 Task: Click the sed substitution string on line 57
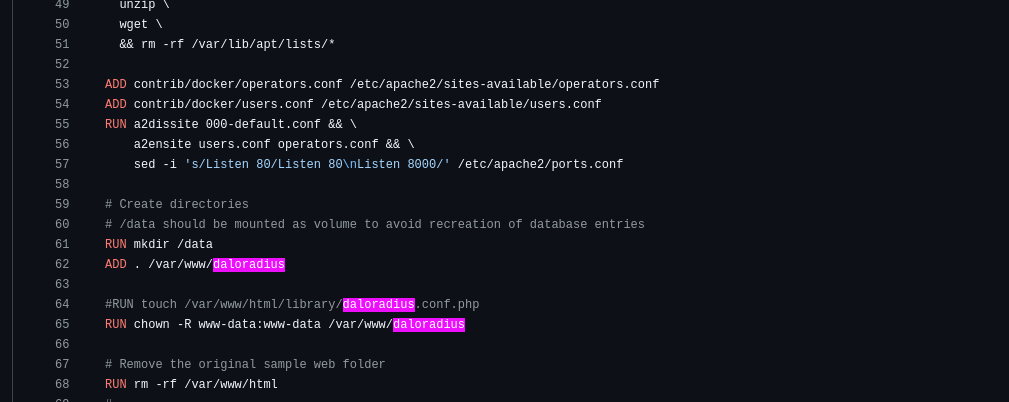pos(317,164)
